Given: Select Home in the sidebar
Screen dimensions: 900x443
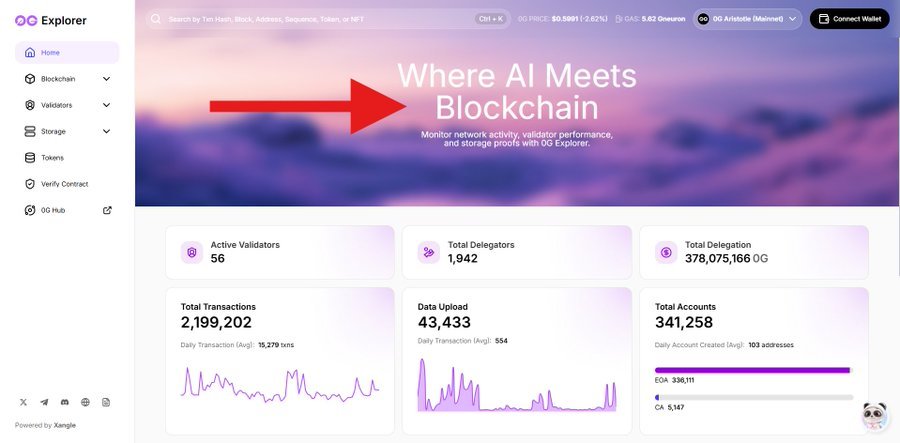Looking at the screenshot, I should (x=50, y=53).
